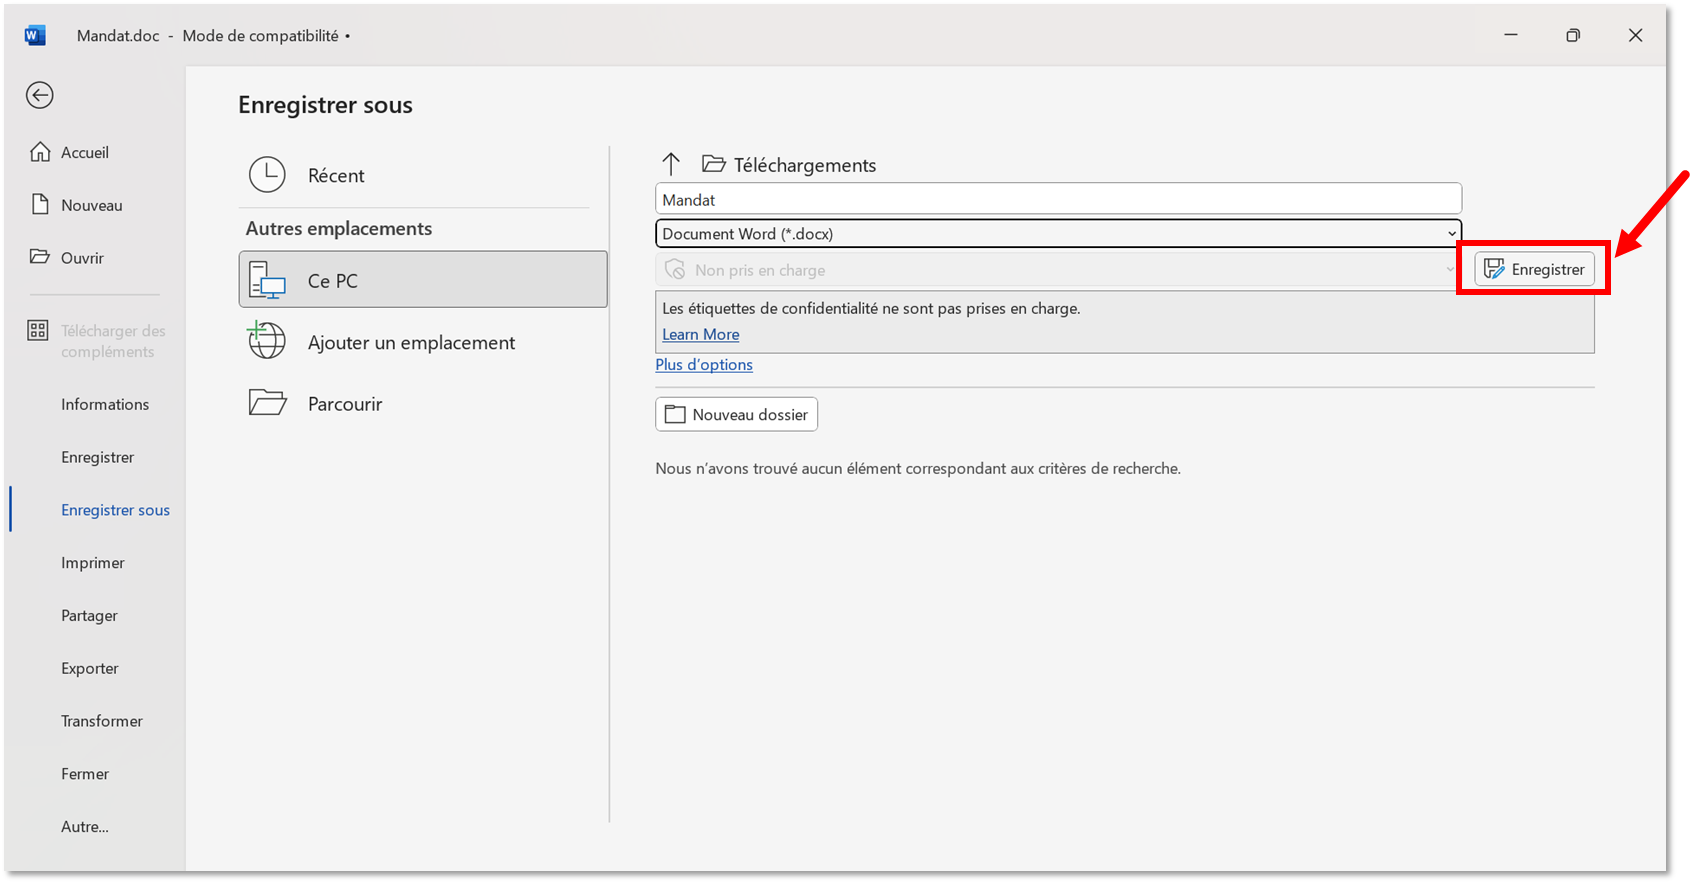Open Informations in the sidebar

pyautogui.click(x=105, y=404)
